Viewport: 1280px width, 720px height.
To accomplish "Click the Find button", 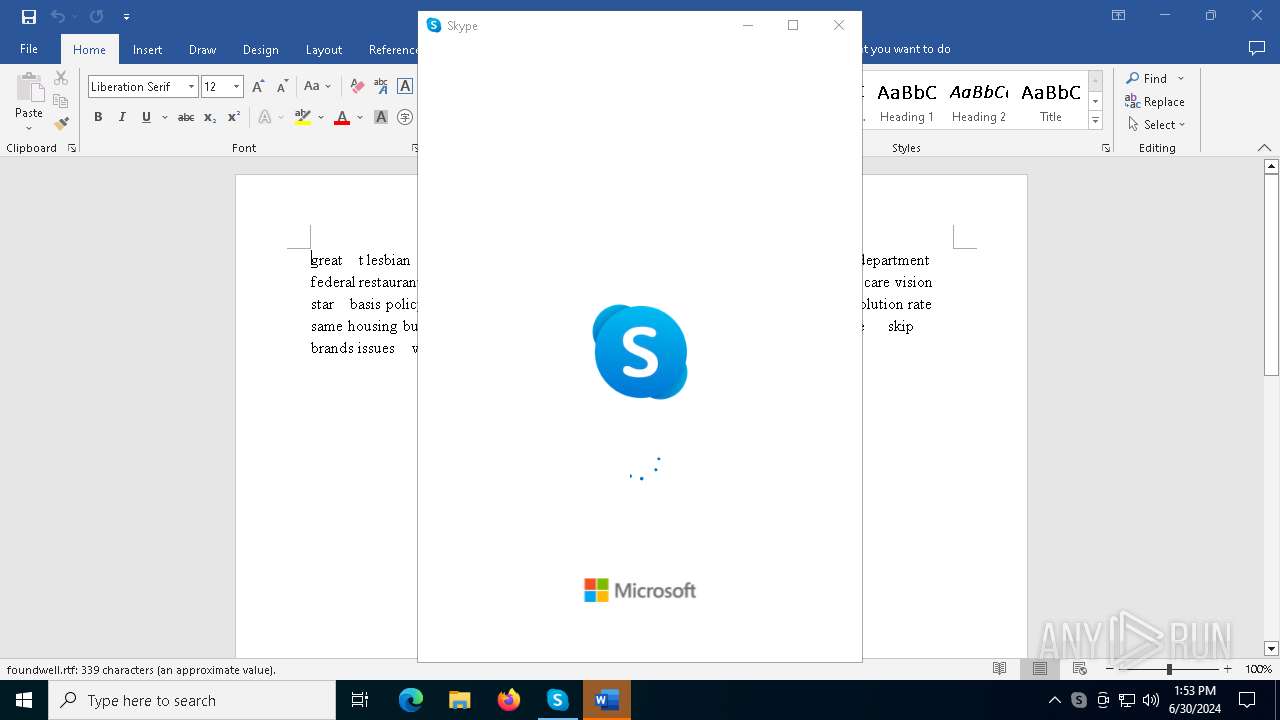I will click(x=1147, y=79).
